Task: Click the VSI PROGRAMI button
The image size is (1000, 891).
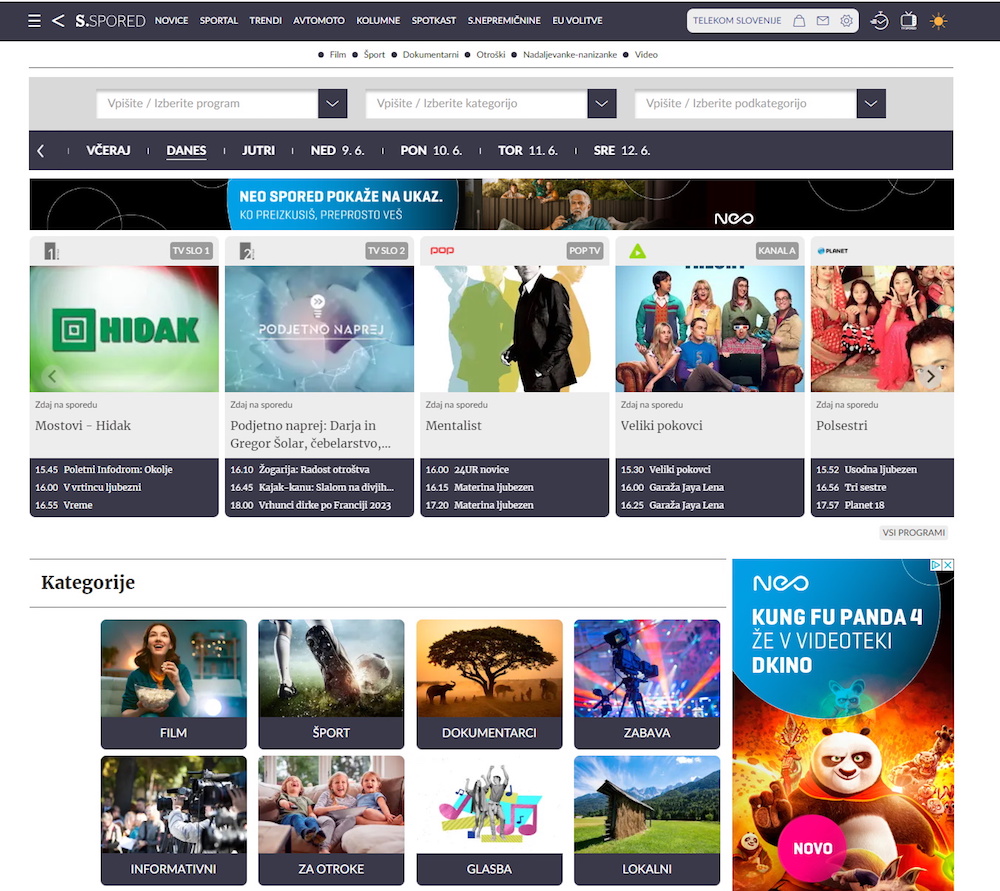Action: click(x=914, y=533)
